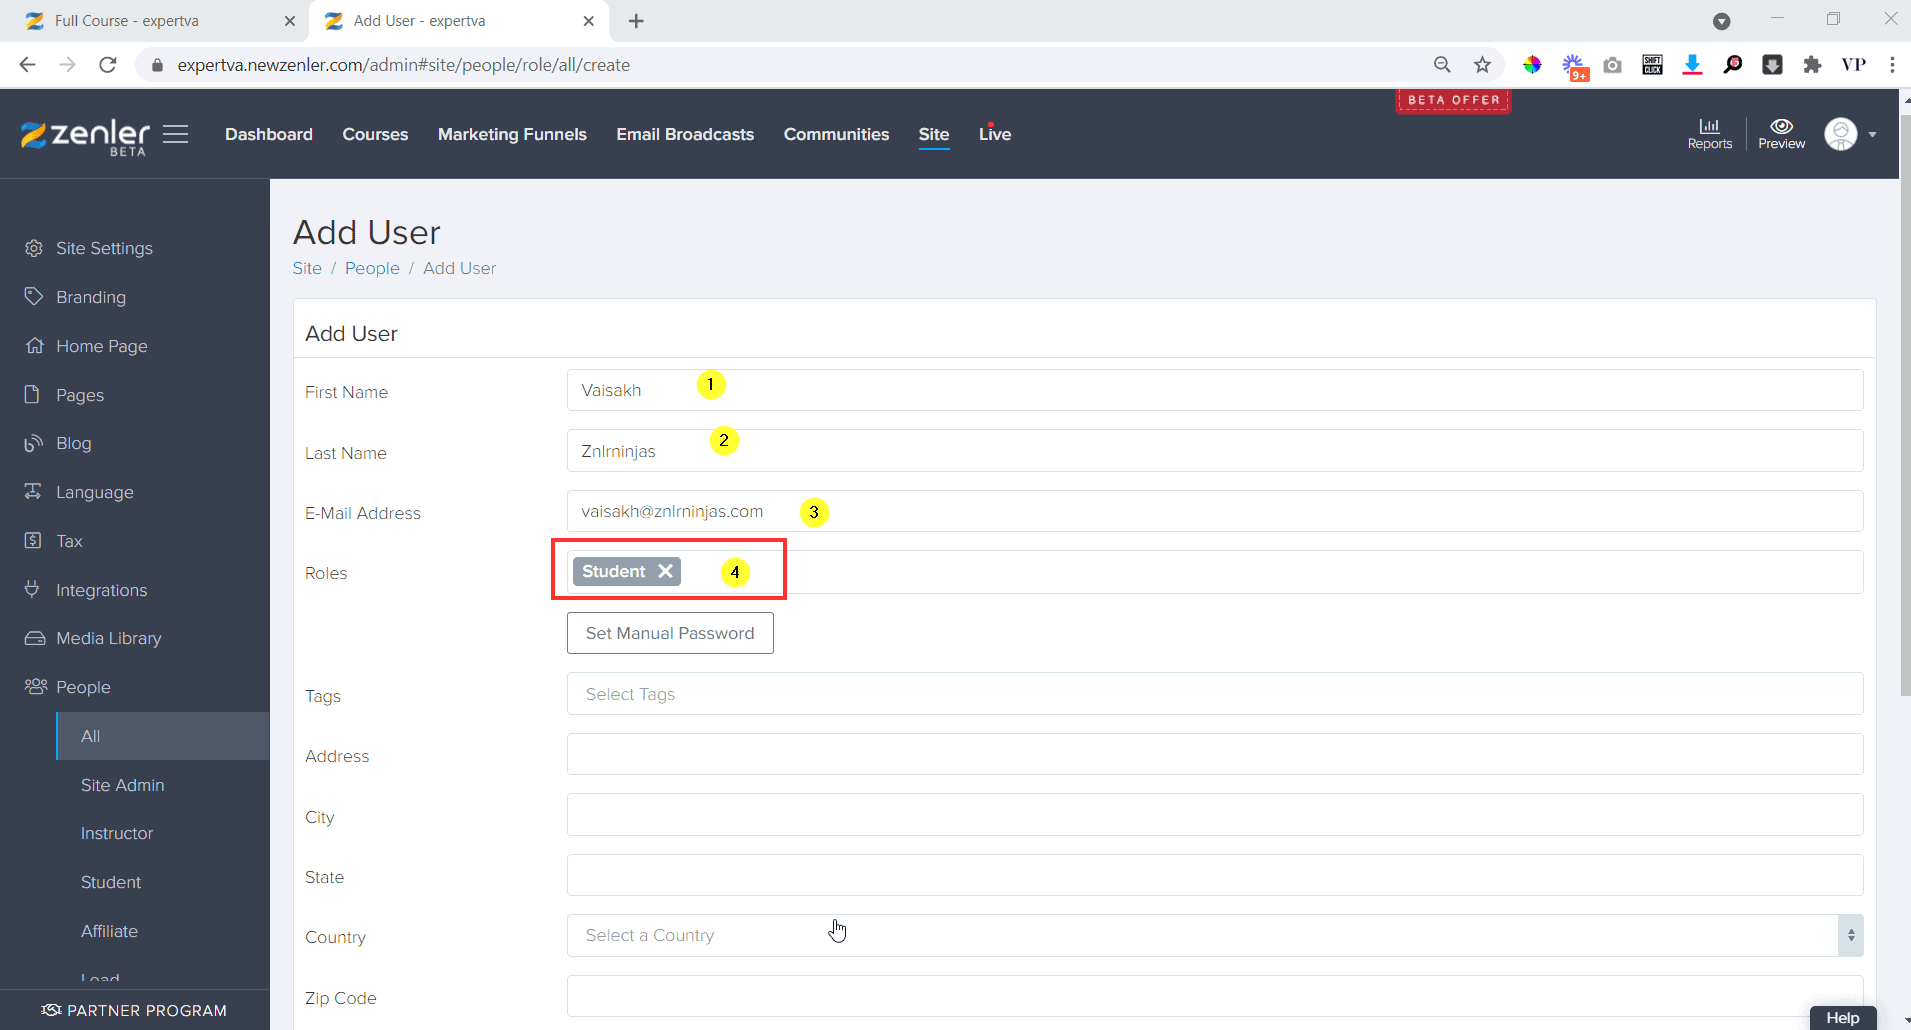The height and width of the screenshot is (1030, 1911).
Task: Open Reports in the top bar
Action: [1709, 134]
